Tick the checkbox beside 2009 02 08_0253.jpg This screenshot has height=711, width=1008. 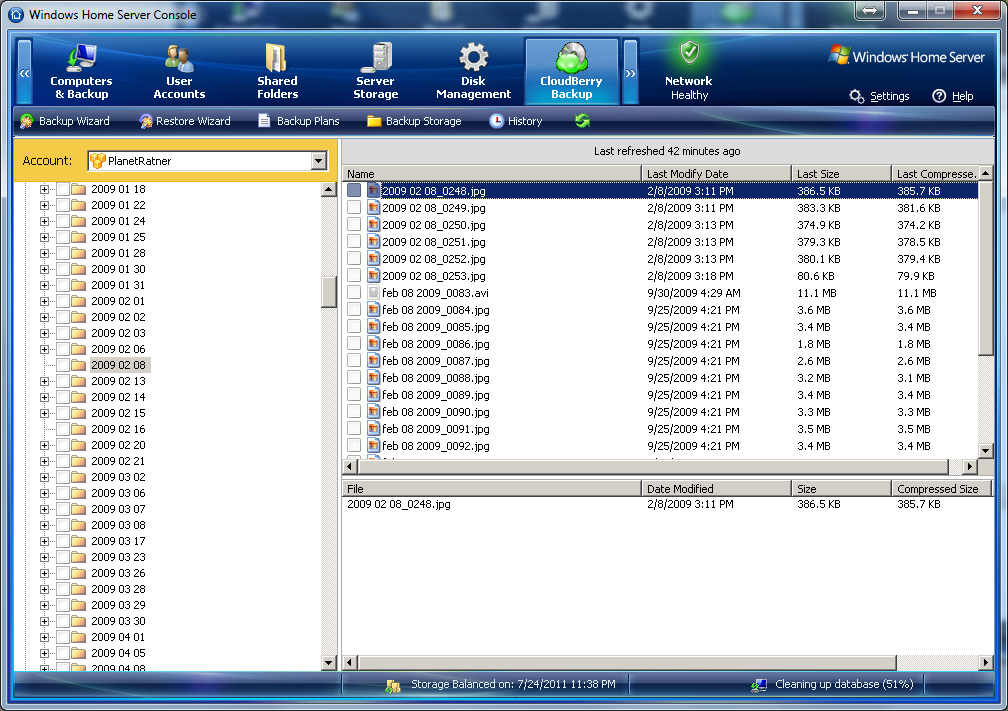(355, 275)
